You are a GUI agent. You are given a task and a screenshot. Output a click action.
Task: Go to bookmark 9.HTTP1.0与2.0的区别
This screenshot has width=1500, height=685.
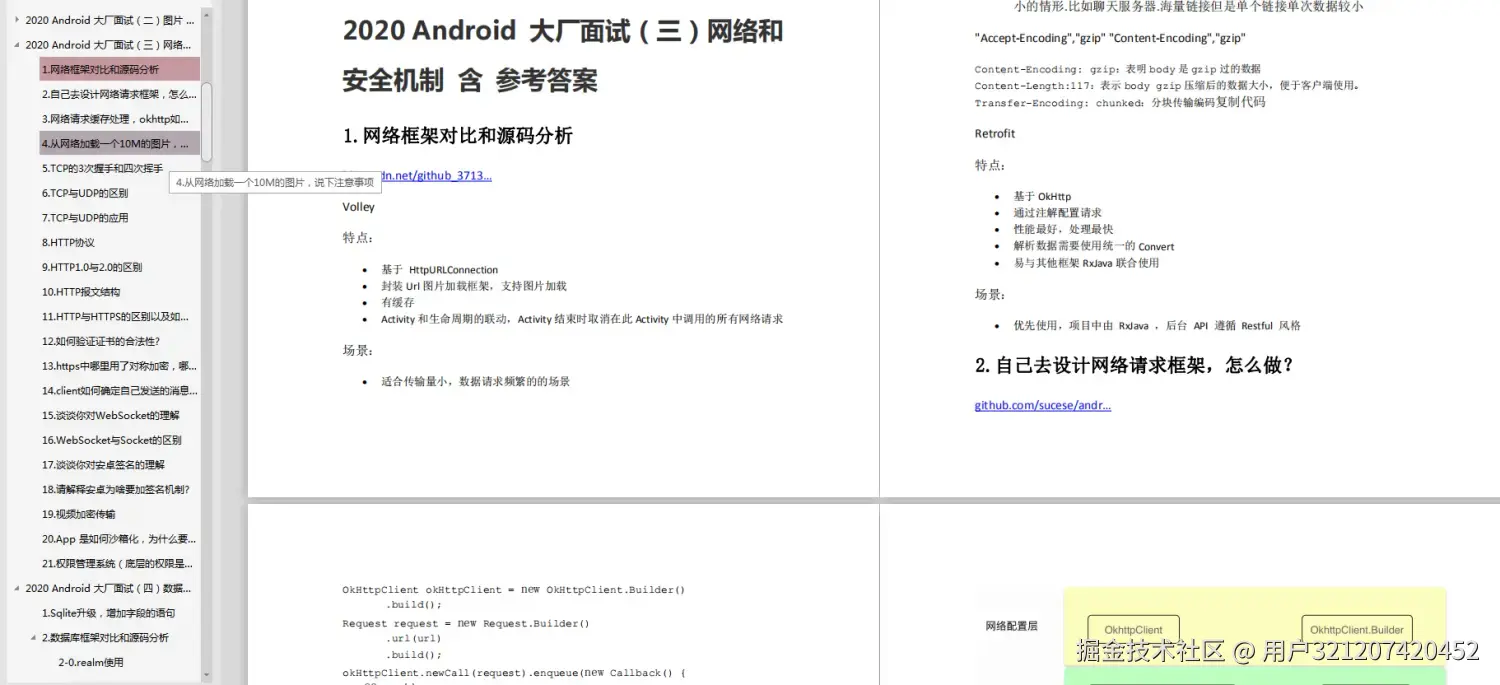tap(92, 267)
